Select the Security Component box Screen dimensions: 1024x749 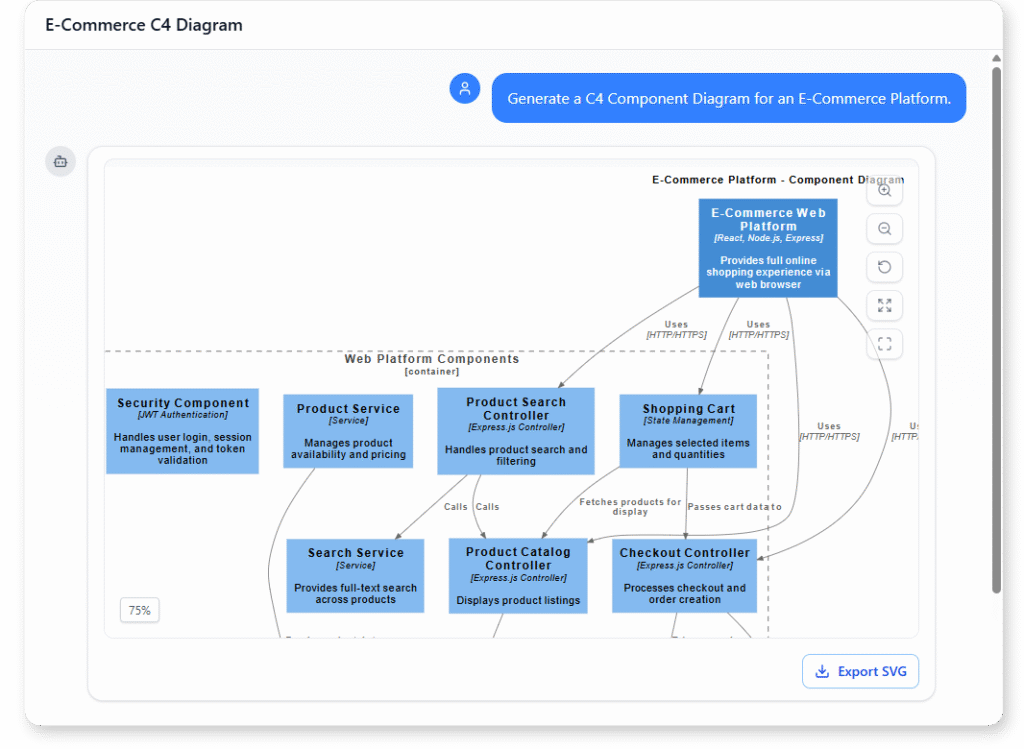[x=182, y=430]
